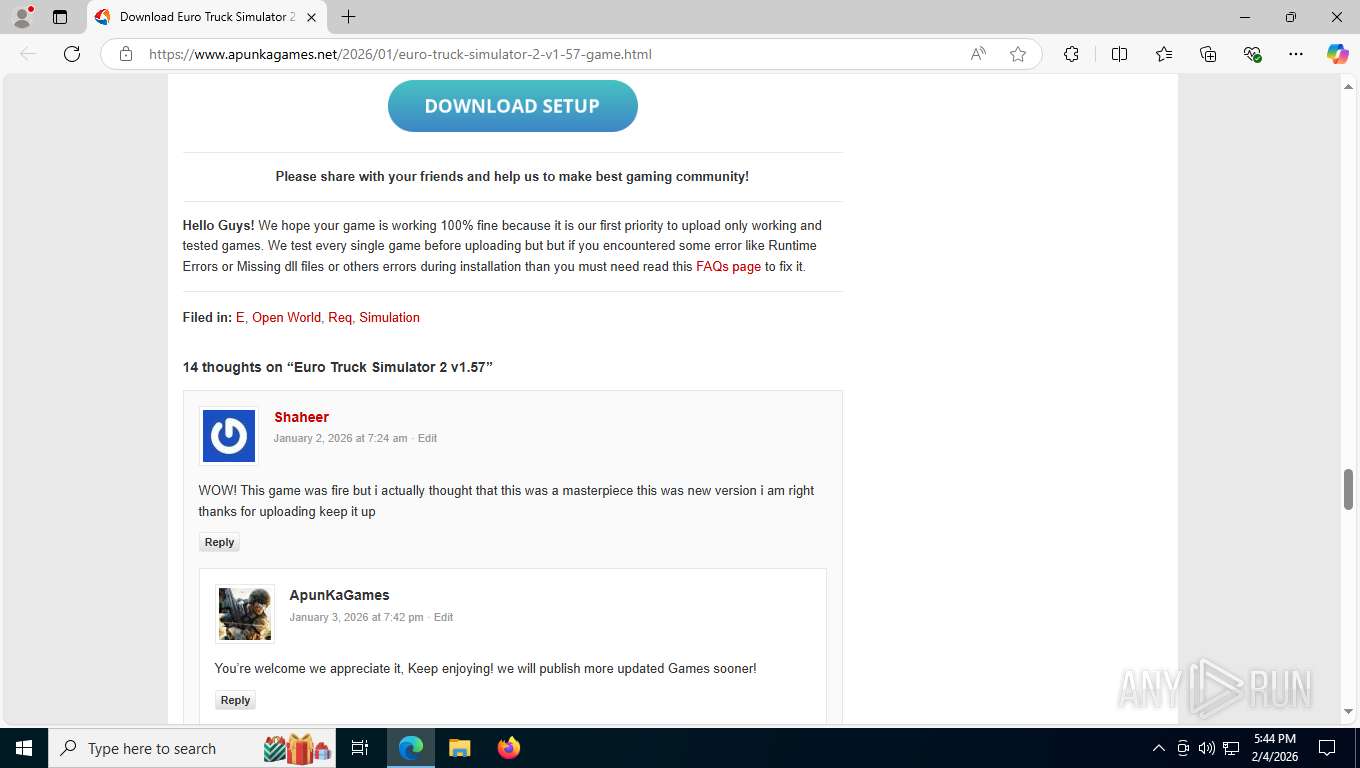Open Collections icon
This screenshot has width=1360, height=768.
(1208, 54)
